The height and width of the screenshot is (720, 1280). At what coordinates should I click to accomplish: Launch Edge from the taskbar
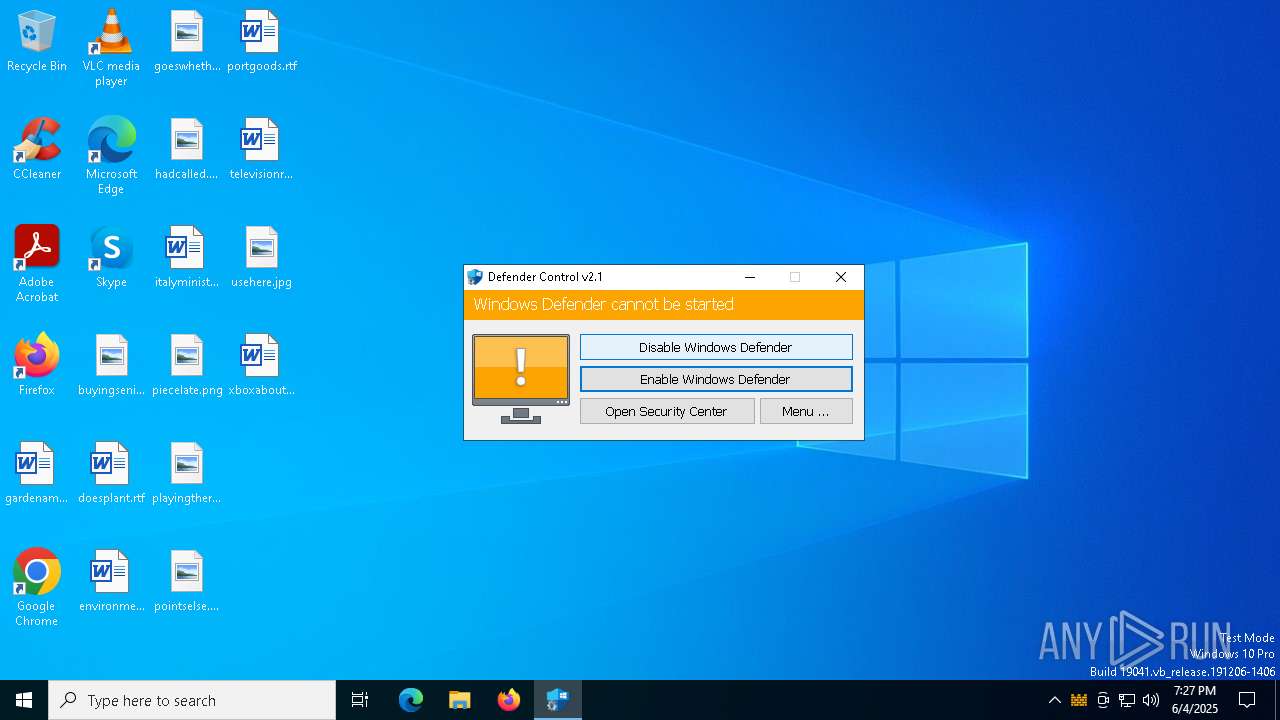click(411, 700)
